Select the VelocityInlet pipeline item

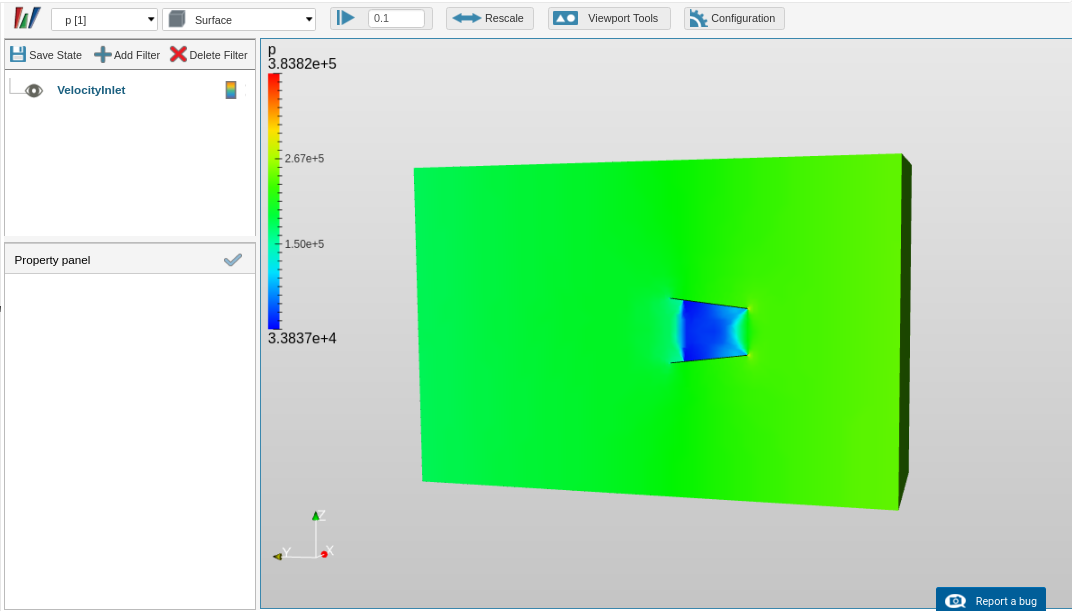[x=91, y=90]
